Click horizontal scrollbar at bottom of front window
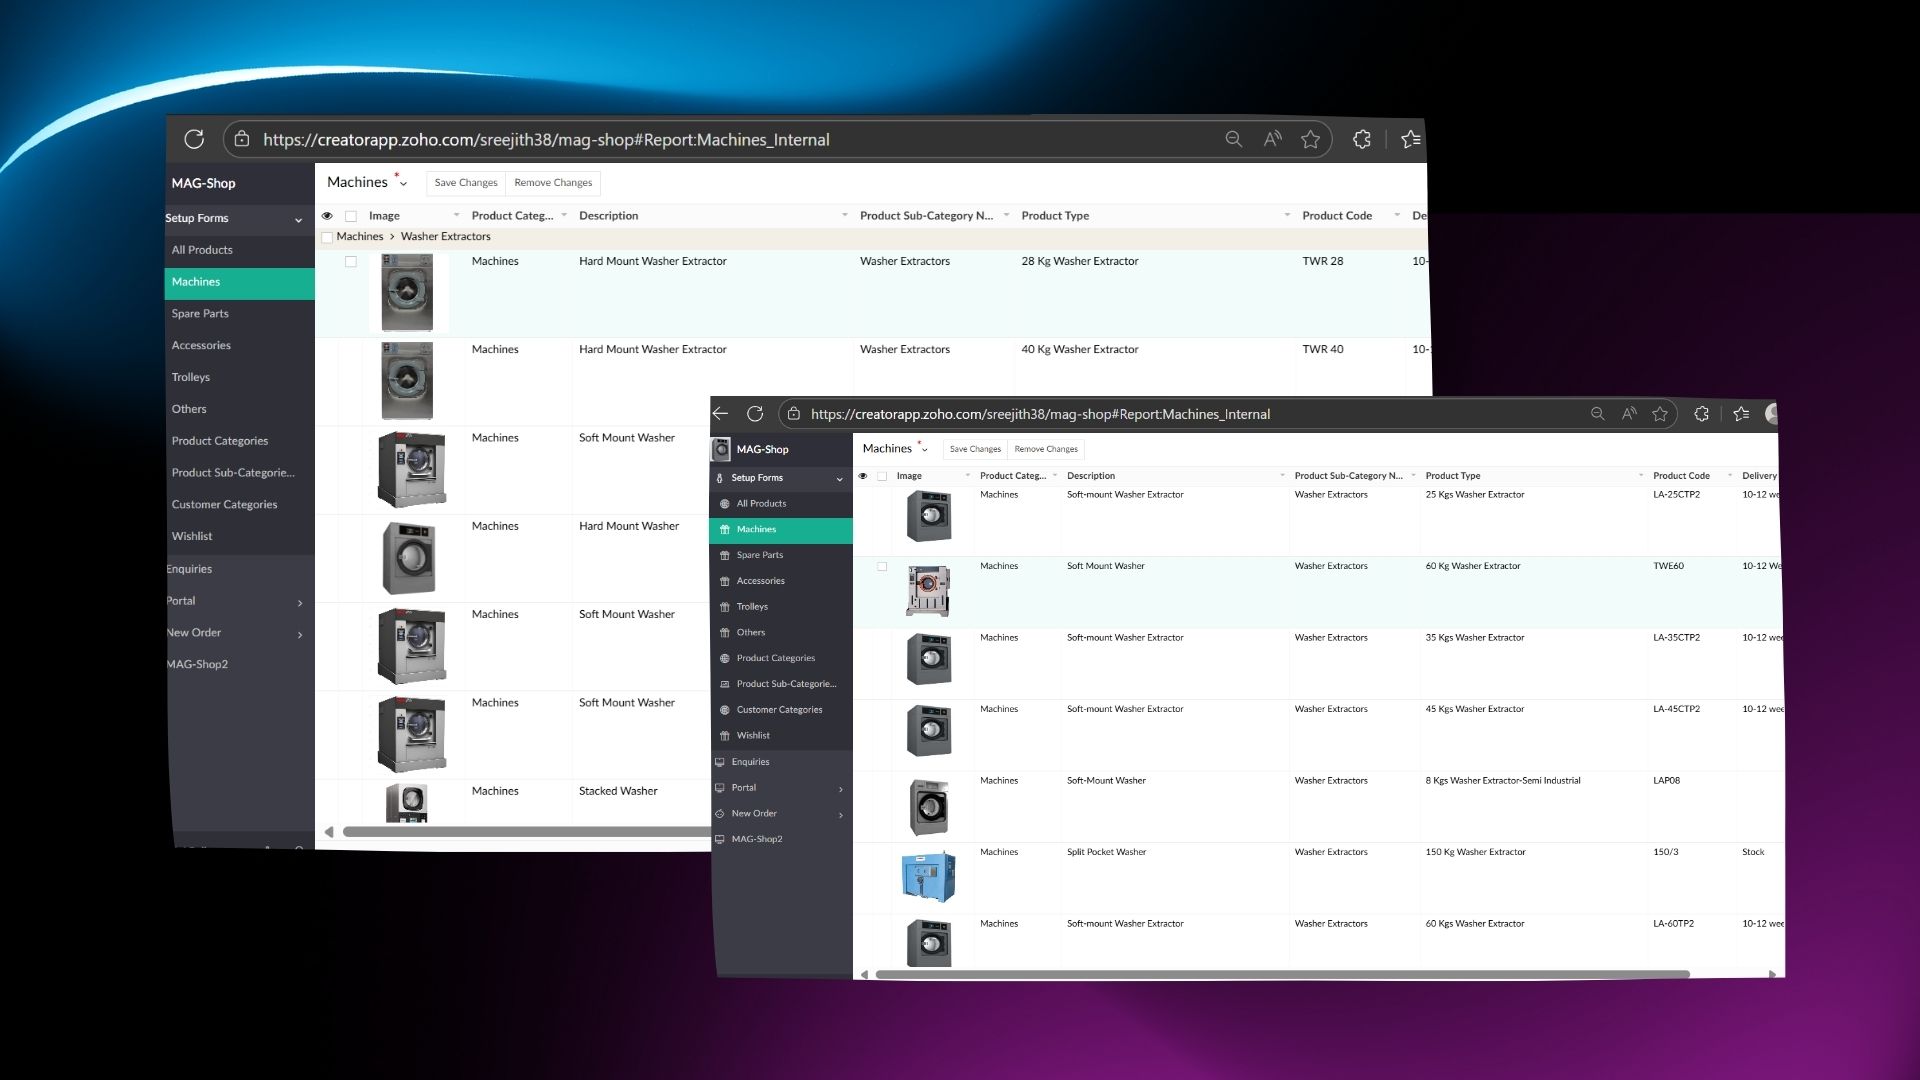This screenshot has height=1080, width=1920. pyautogui.click(x=1282, y=974)
